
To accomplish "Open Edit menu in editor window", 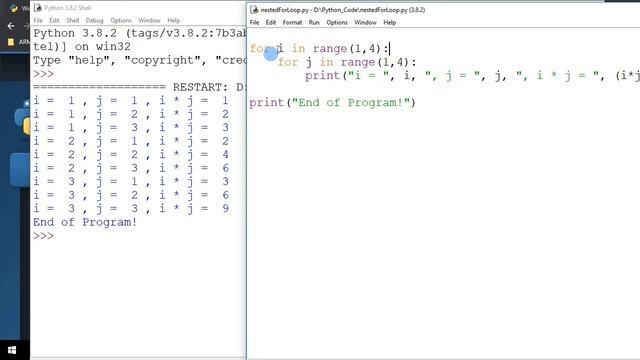I will (x=271, y=22).
